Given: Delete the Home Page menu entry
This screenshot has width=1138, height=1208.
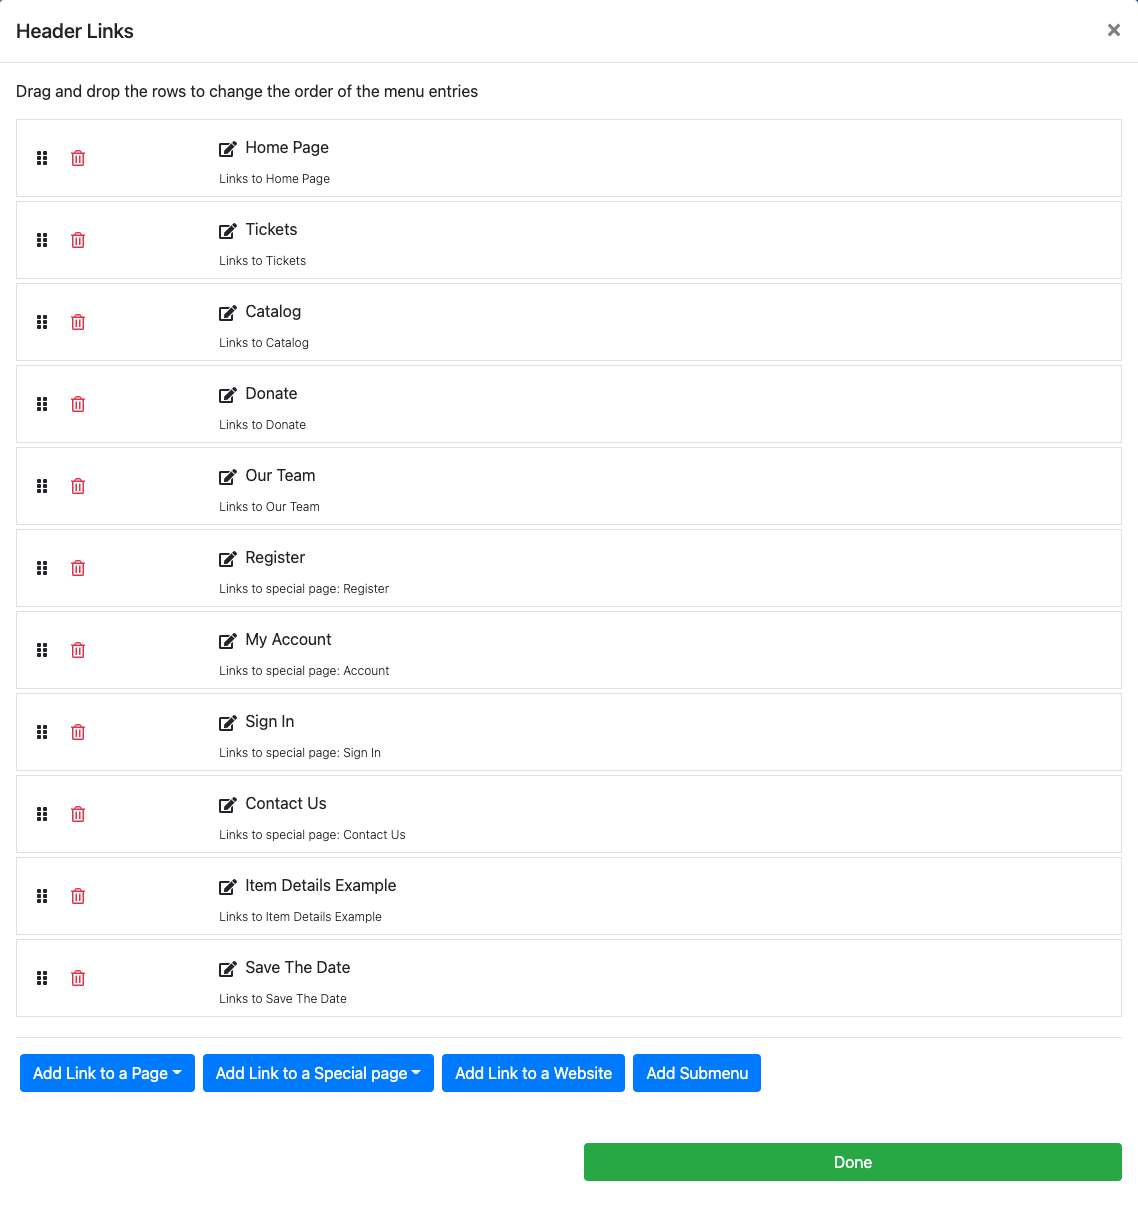Looking at the screenshot, I should point(78,158).
